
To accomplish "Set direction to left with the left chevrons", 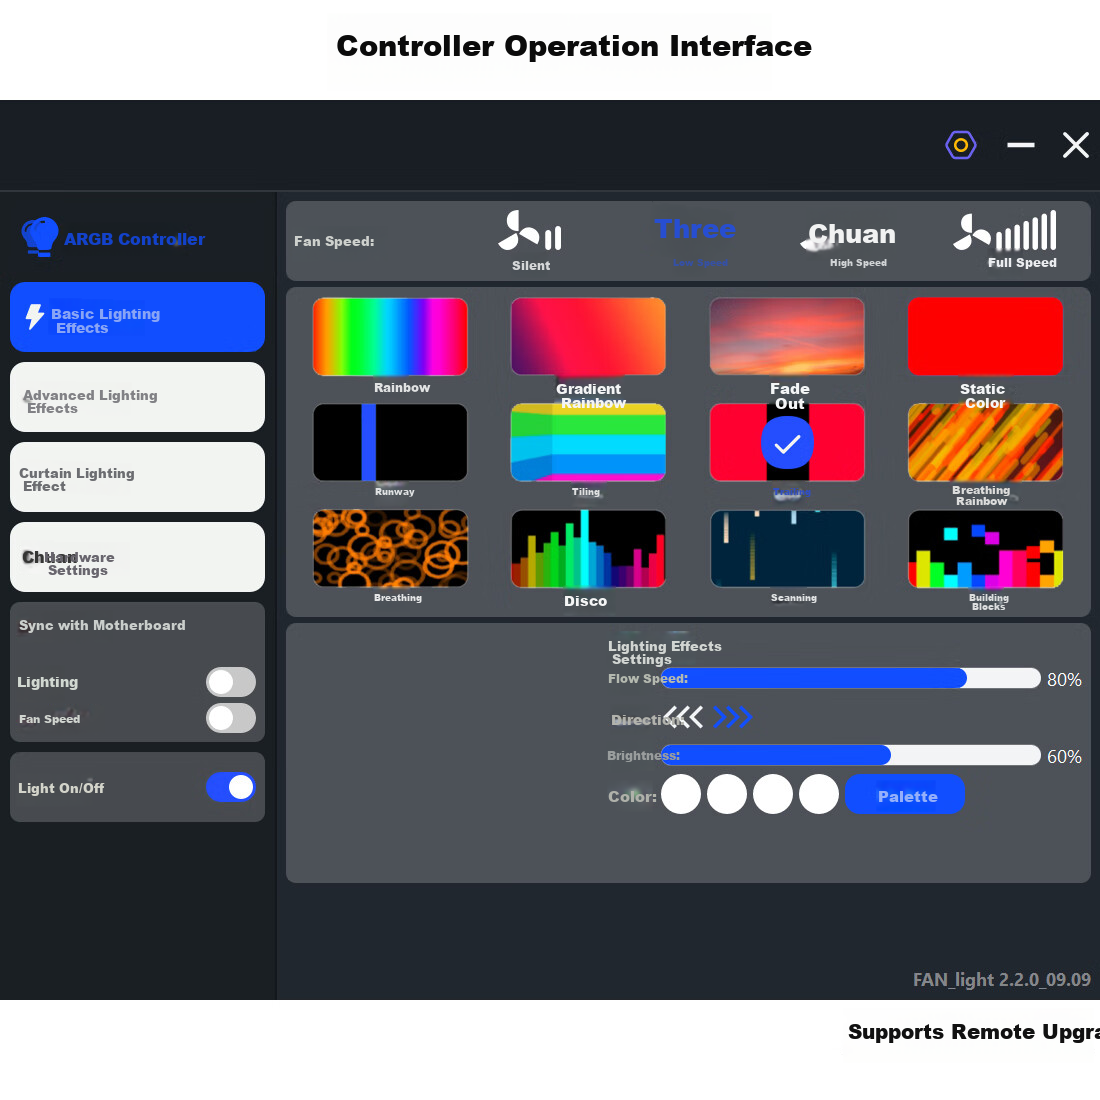I will [x=684, y=717].
